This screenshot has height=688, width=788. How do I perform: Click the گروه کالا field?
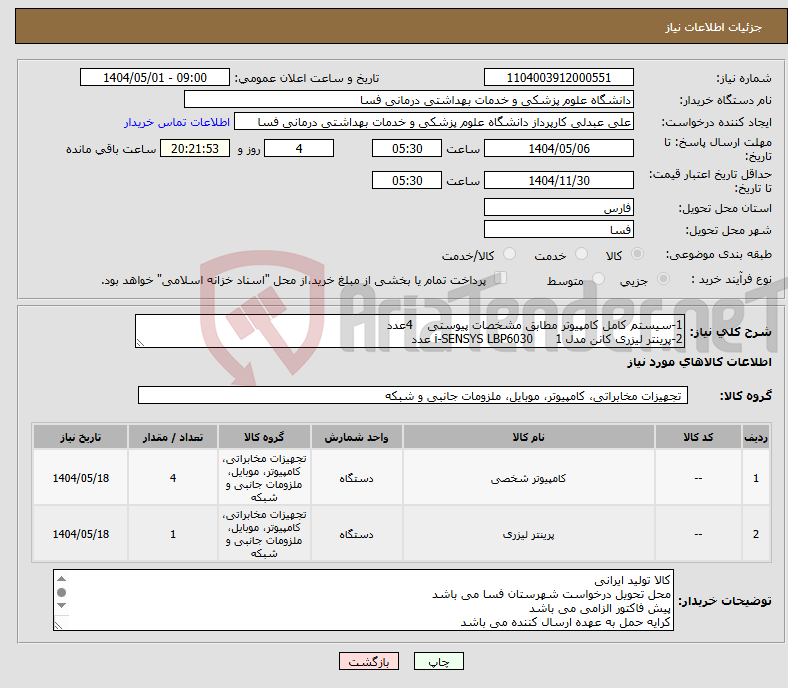(413, 395)
